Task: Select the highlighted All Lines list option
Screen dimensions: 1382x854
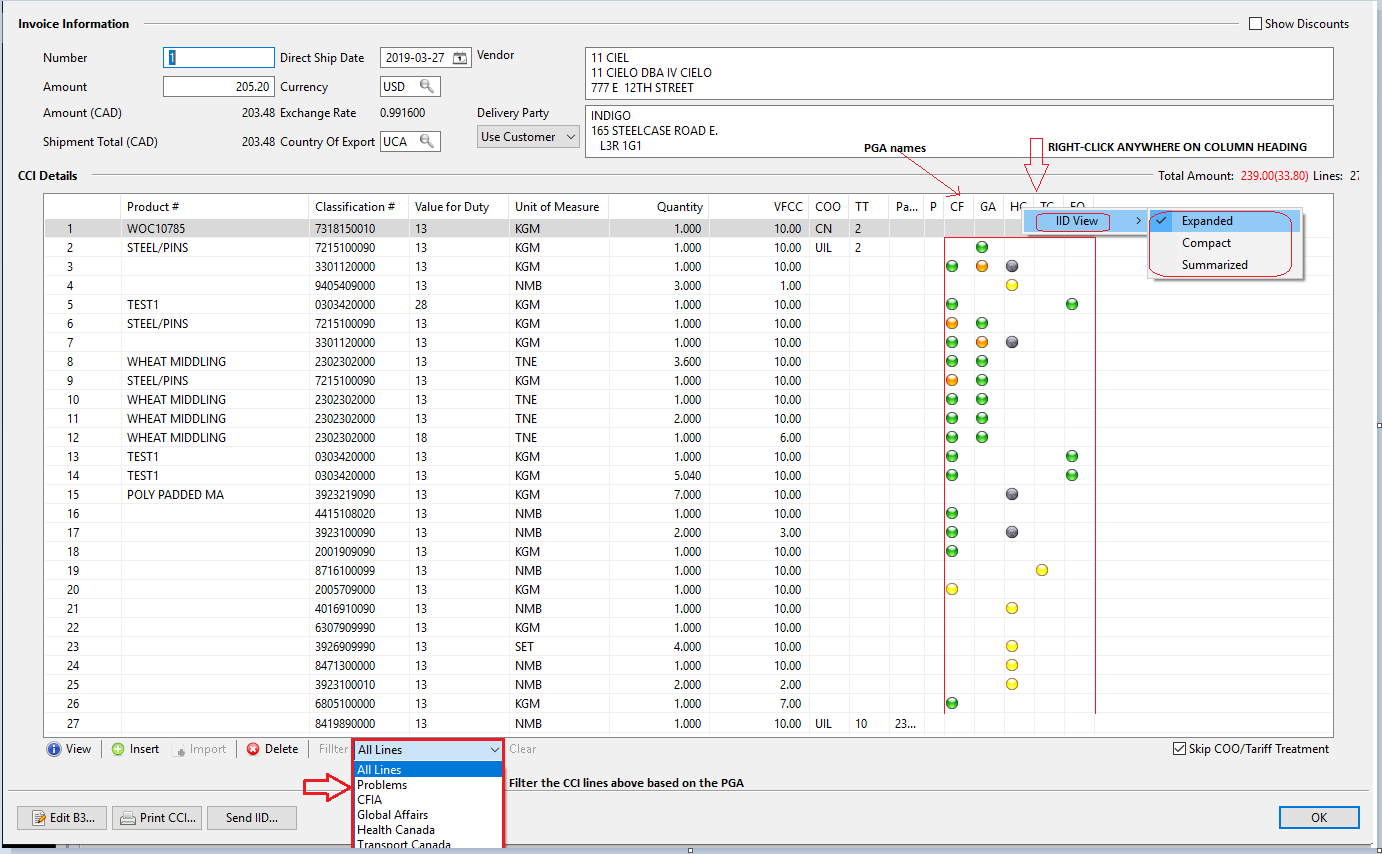Action: [x=428, y=770]
